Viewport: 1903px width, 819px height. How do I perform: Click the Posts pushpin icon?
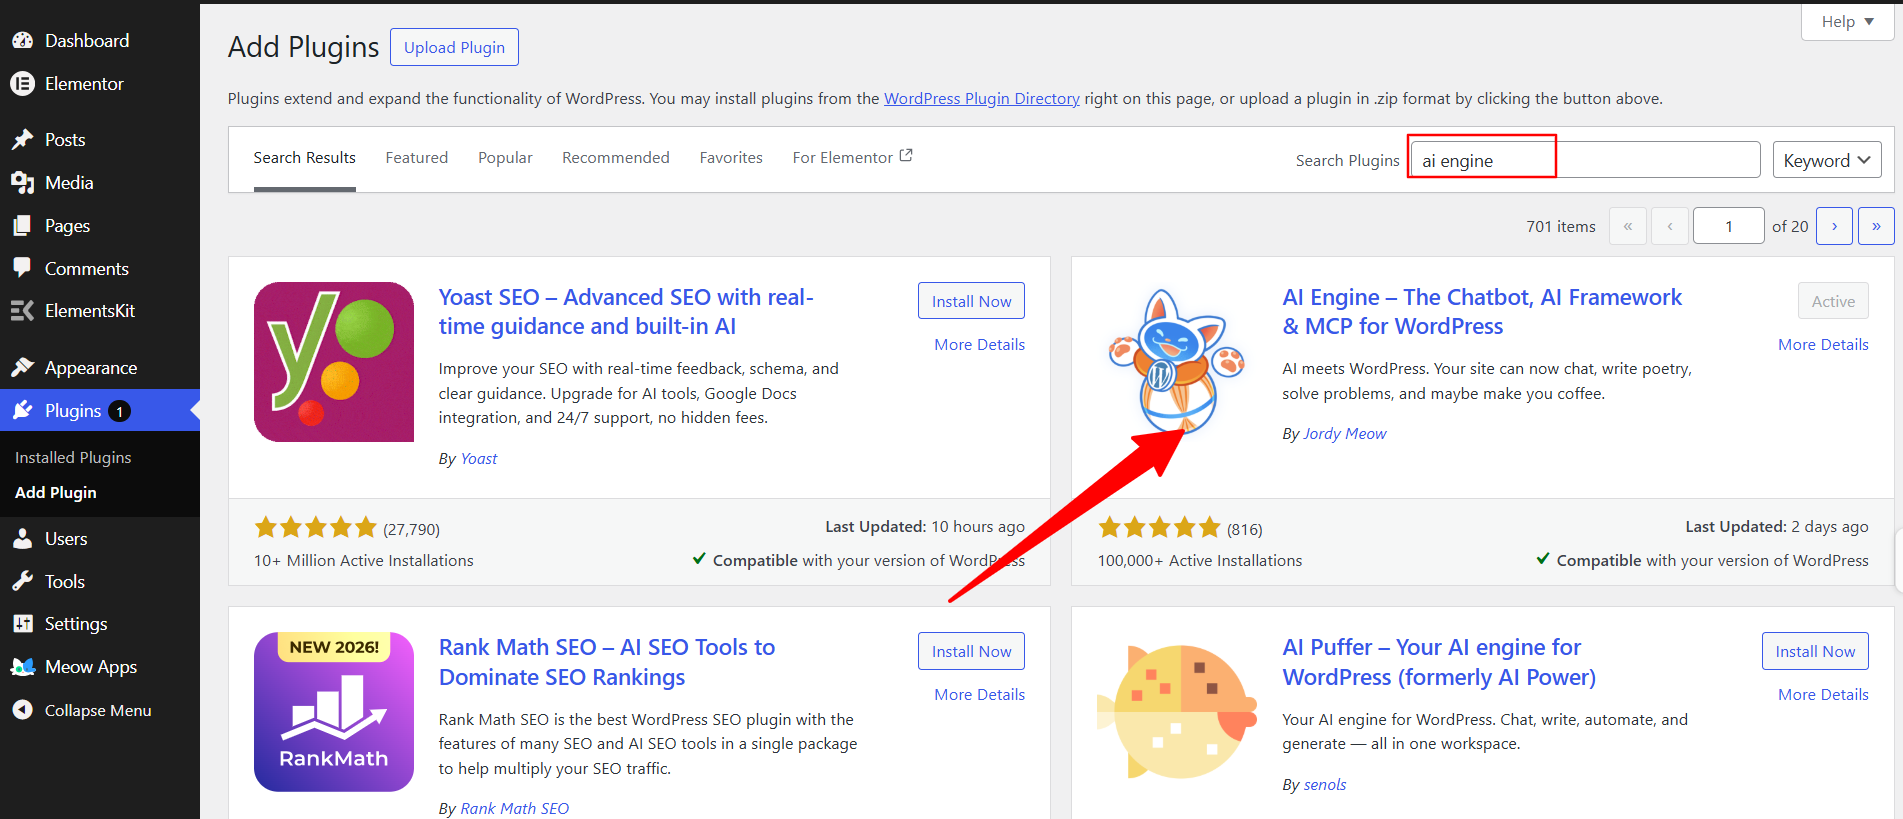[22, 140]
